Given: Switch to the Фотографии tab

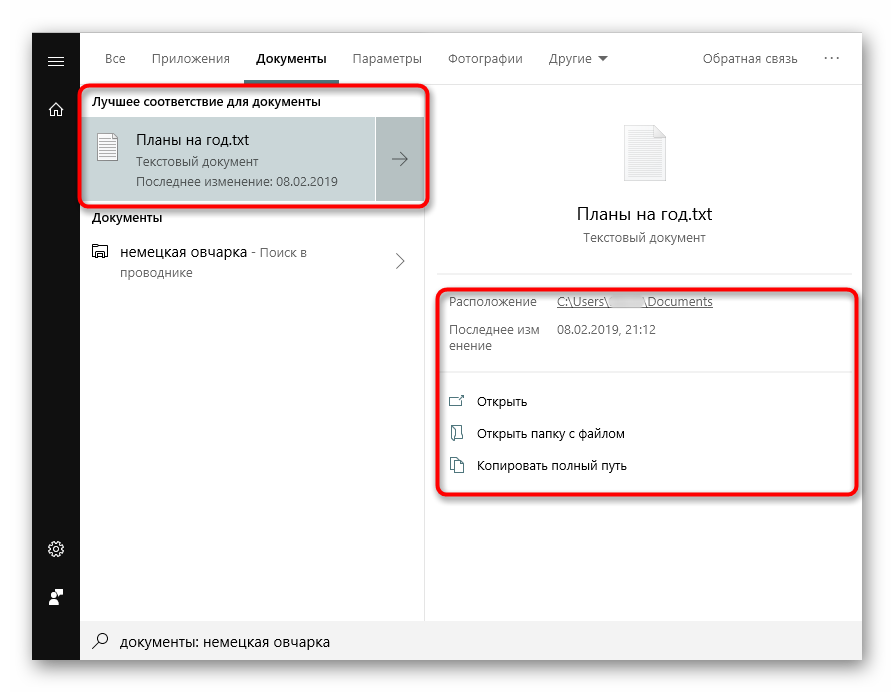Looking at the screenshot, I should [485, 59].
